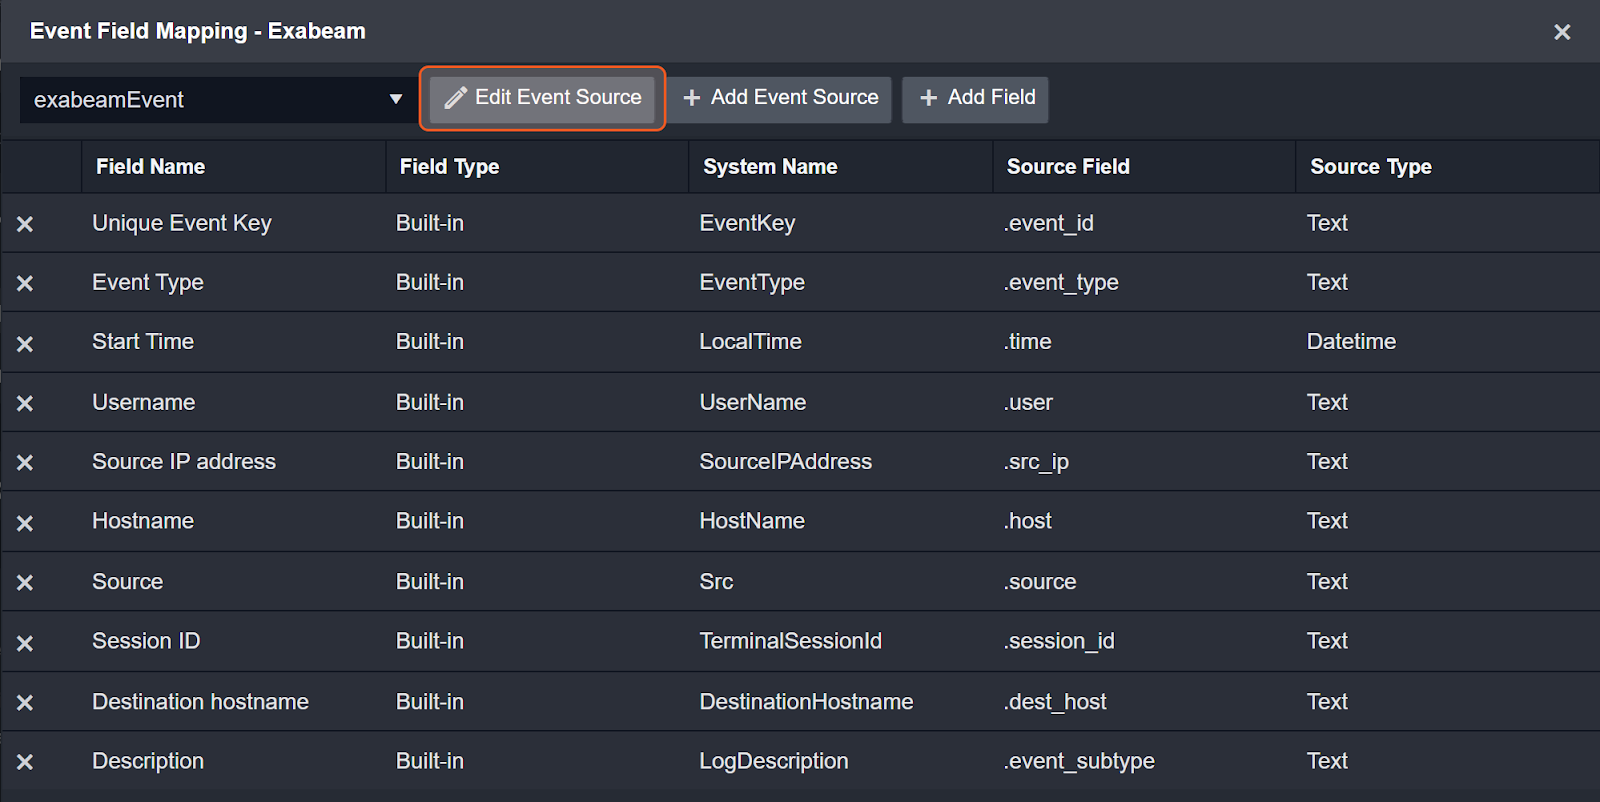Click the HostName system name
The width and height of the screenshot is (1600, 802).
coord(752,521)
